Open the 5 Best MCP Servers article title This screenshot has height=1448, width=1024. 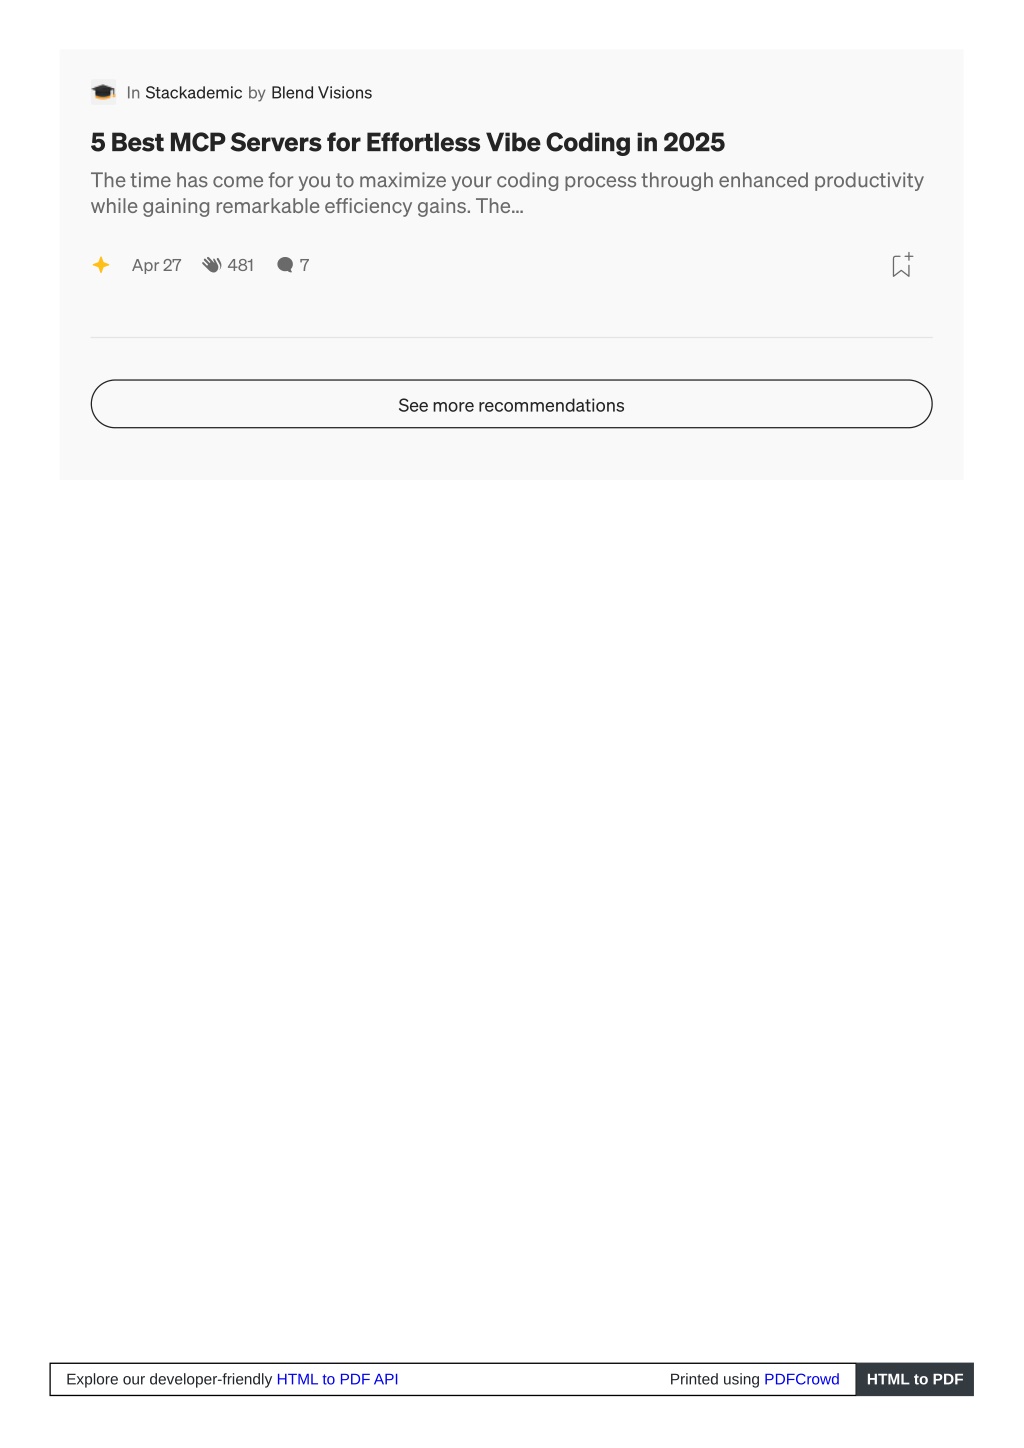tap(407, 143)
